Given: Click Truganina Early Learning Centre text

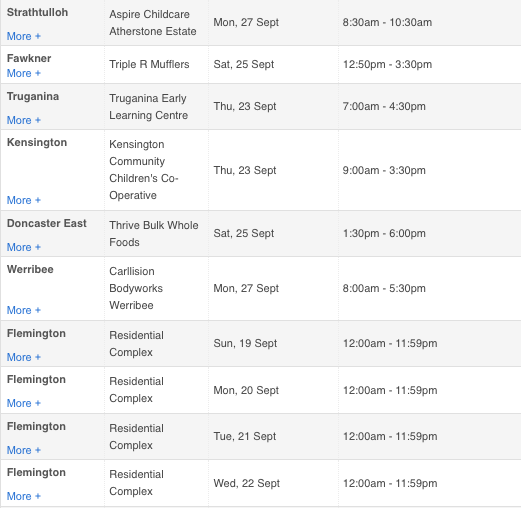Looking at the screenshot, I should 149,107.
